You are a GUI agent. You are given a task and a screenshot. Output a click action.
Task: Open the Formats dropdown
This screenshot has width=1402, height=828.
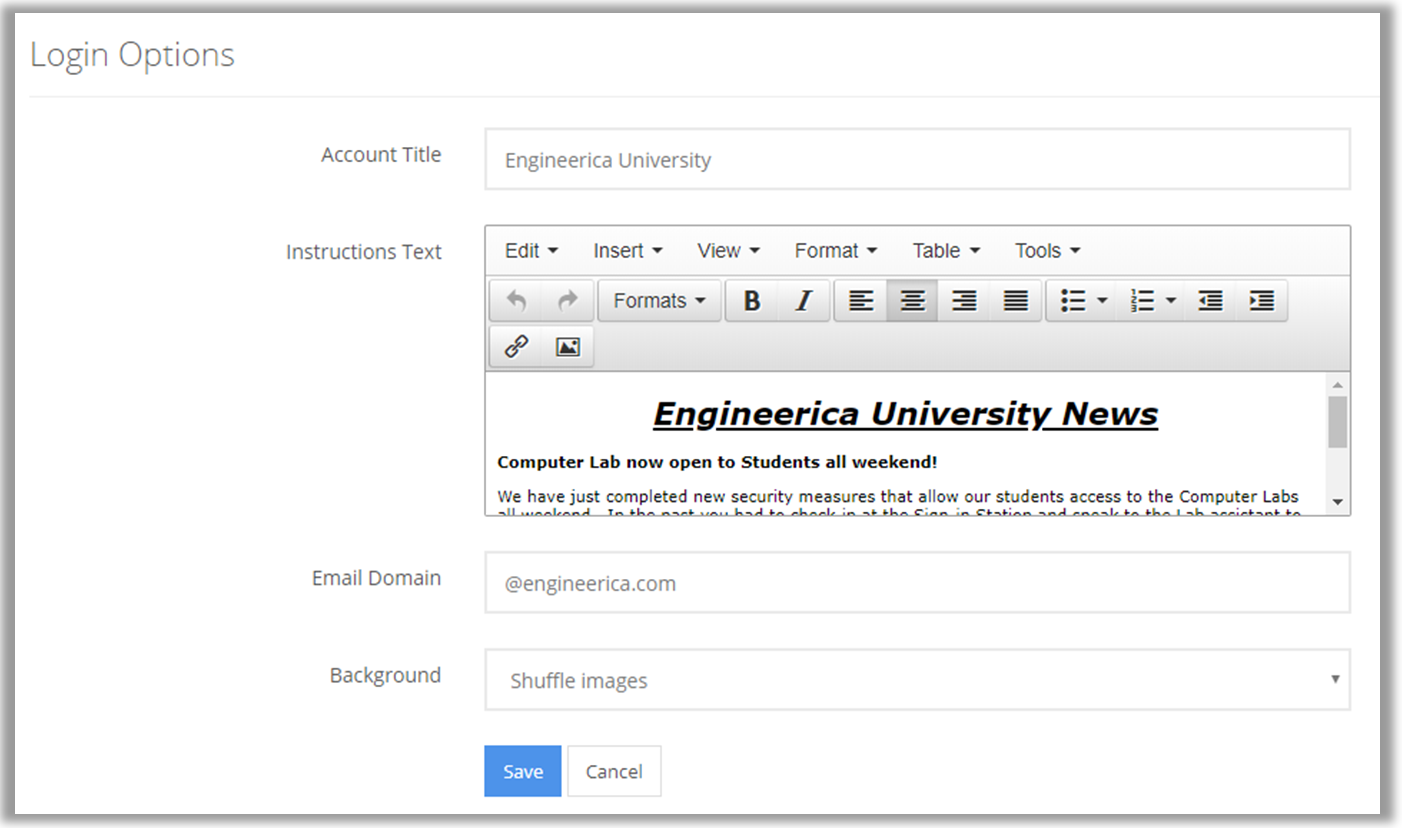click(x=659, y=300)
